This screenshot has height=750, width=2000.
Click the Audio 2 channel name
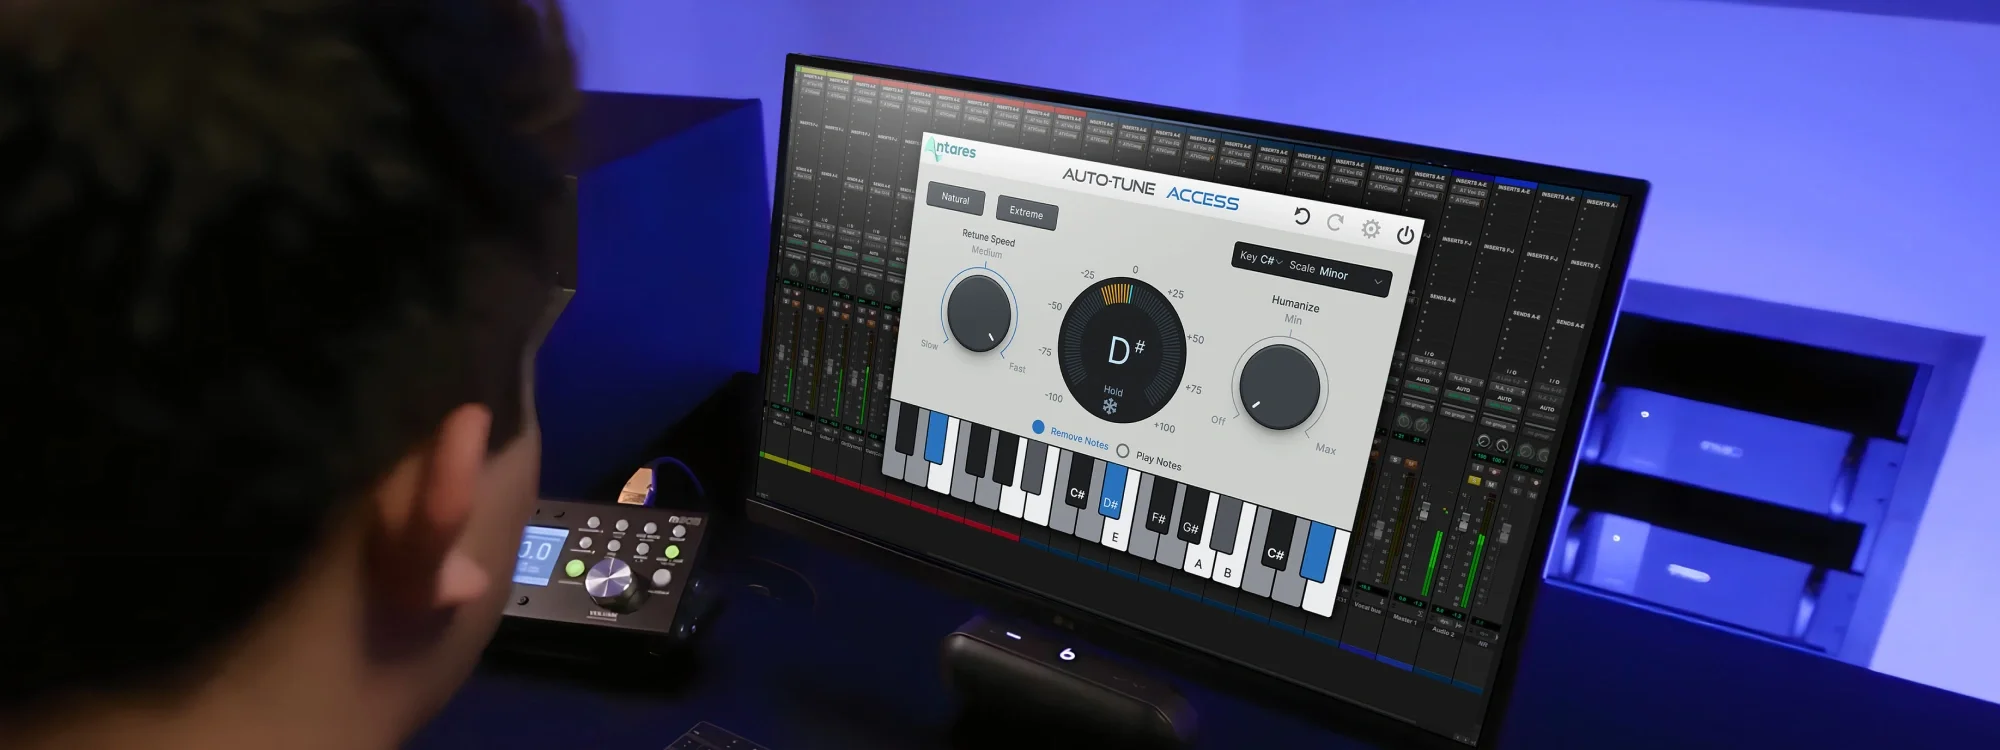click(x=1443, y=631)
